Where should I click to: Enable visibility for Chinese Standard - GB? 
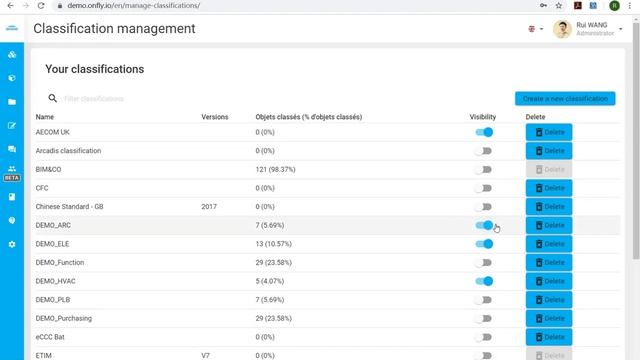(484, 207)
